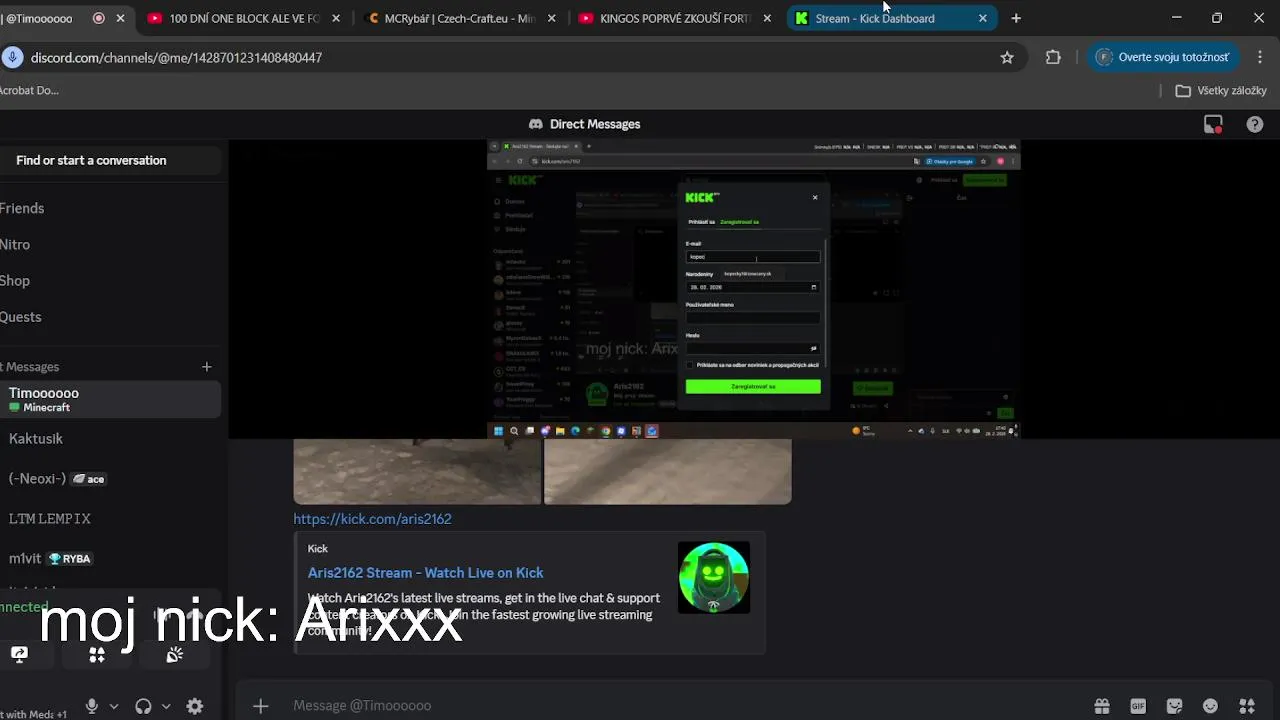Share your screen in voice panel
The image size is (1280, 720).
[x=19, y=655]
